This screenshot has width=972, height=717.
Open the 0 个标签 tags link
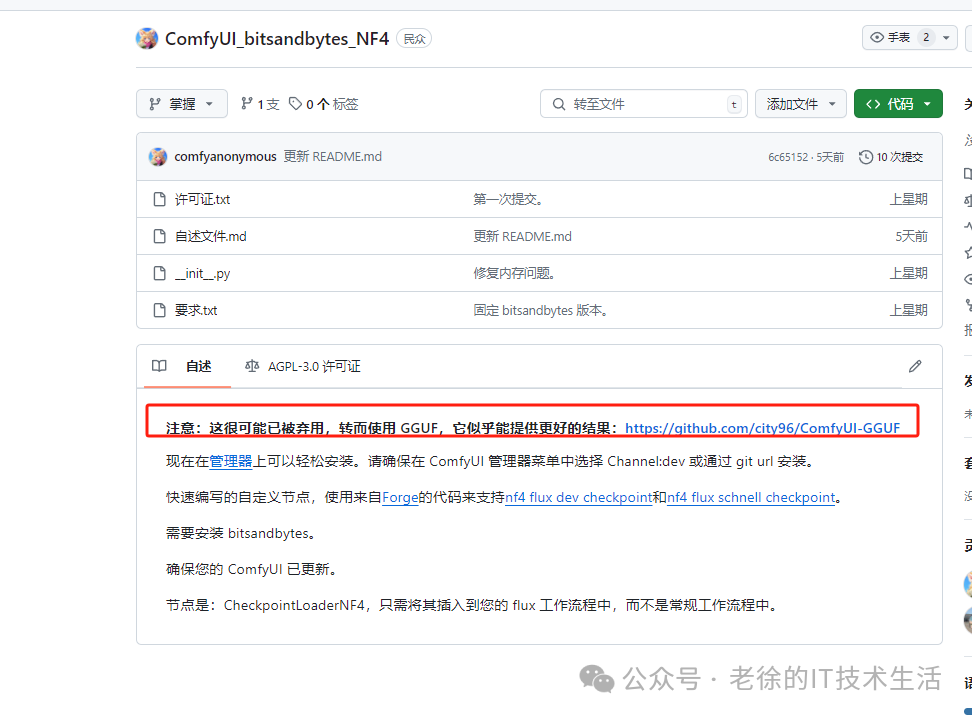click(x=324, y=104)
